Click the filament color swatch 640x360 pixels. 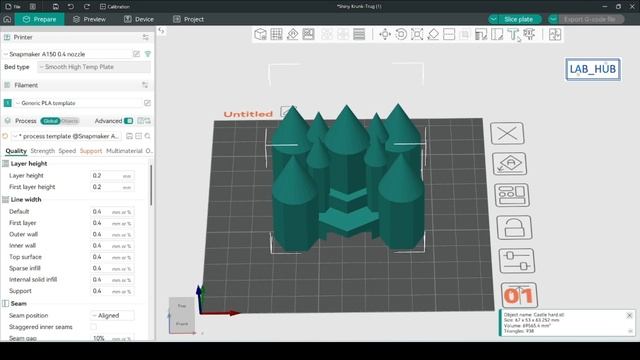pos(7,103)
